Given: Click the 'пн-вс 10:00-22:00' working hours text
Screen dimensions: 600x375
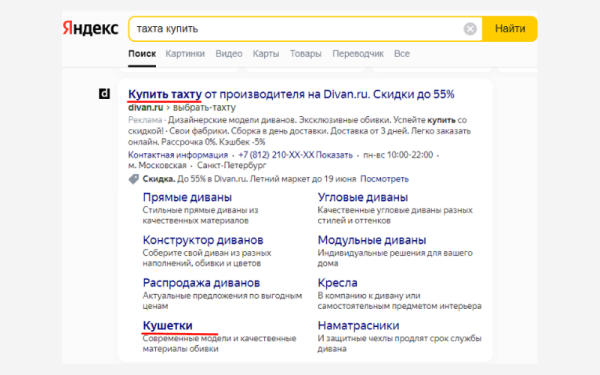Looking at the screenshot, I should (x=398, y=155).
